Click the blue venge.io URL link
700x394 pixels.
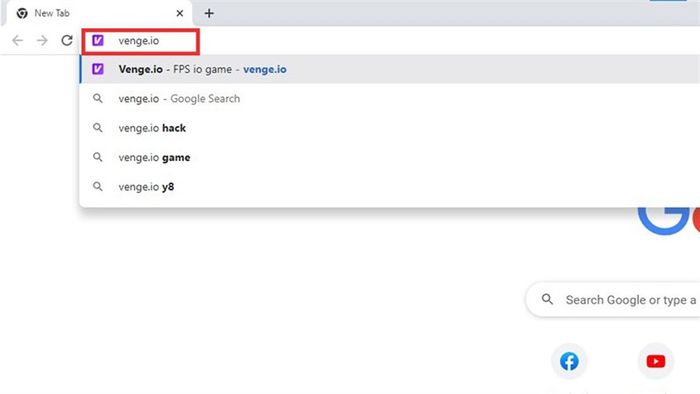pyautogui.click(x=265, y=70)
